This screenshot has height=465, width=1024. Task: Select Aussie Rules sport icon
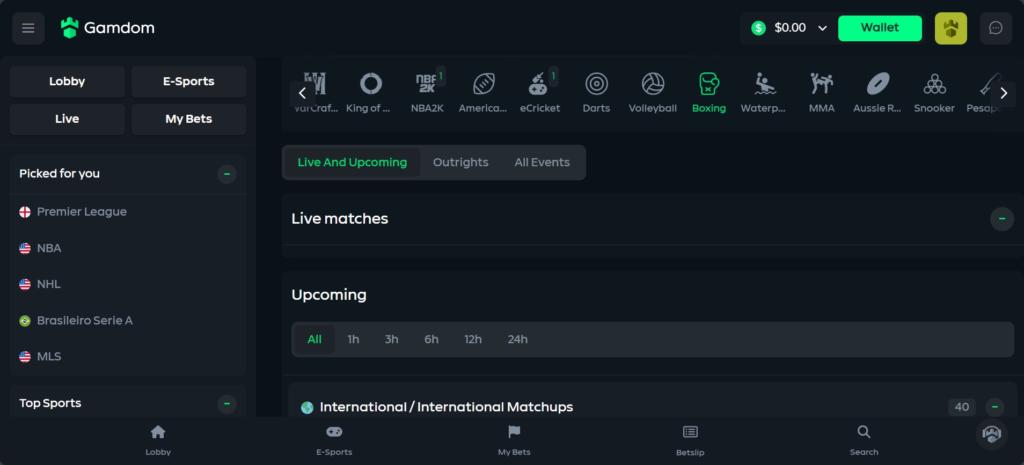[x=878, y=93]
